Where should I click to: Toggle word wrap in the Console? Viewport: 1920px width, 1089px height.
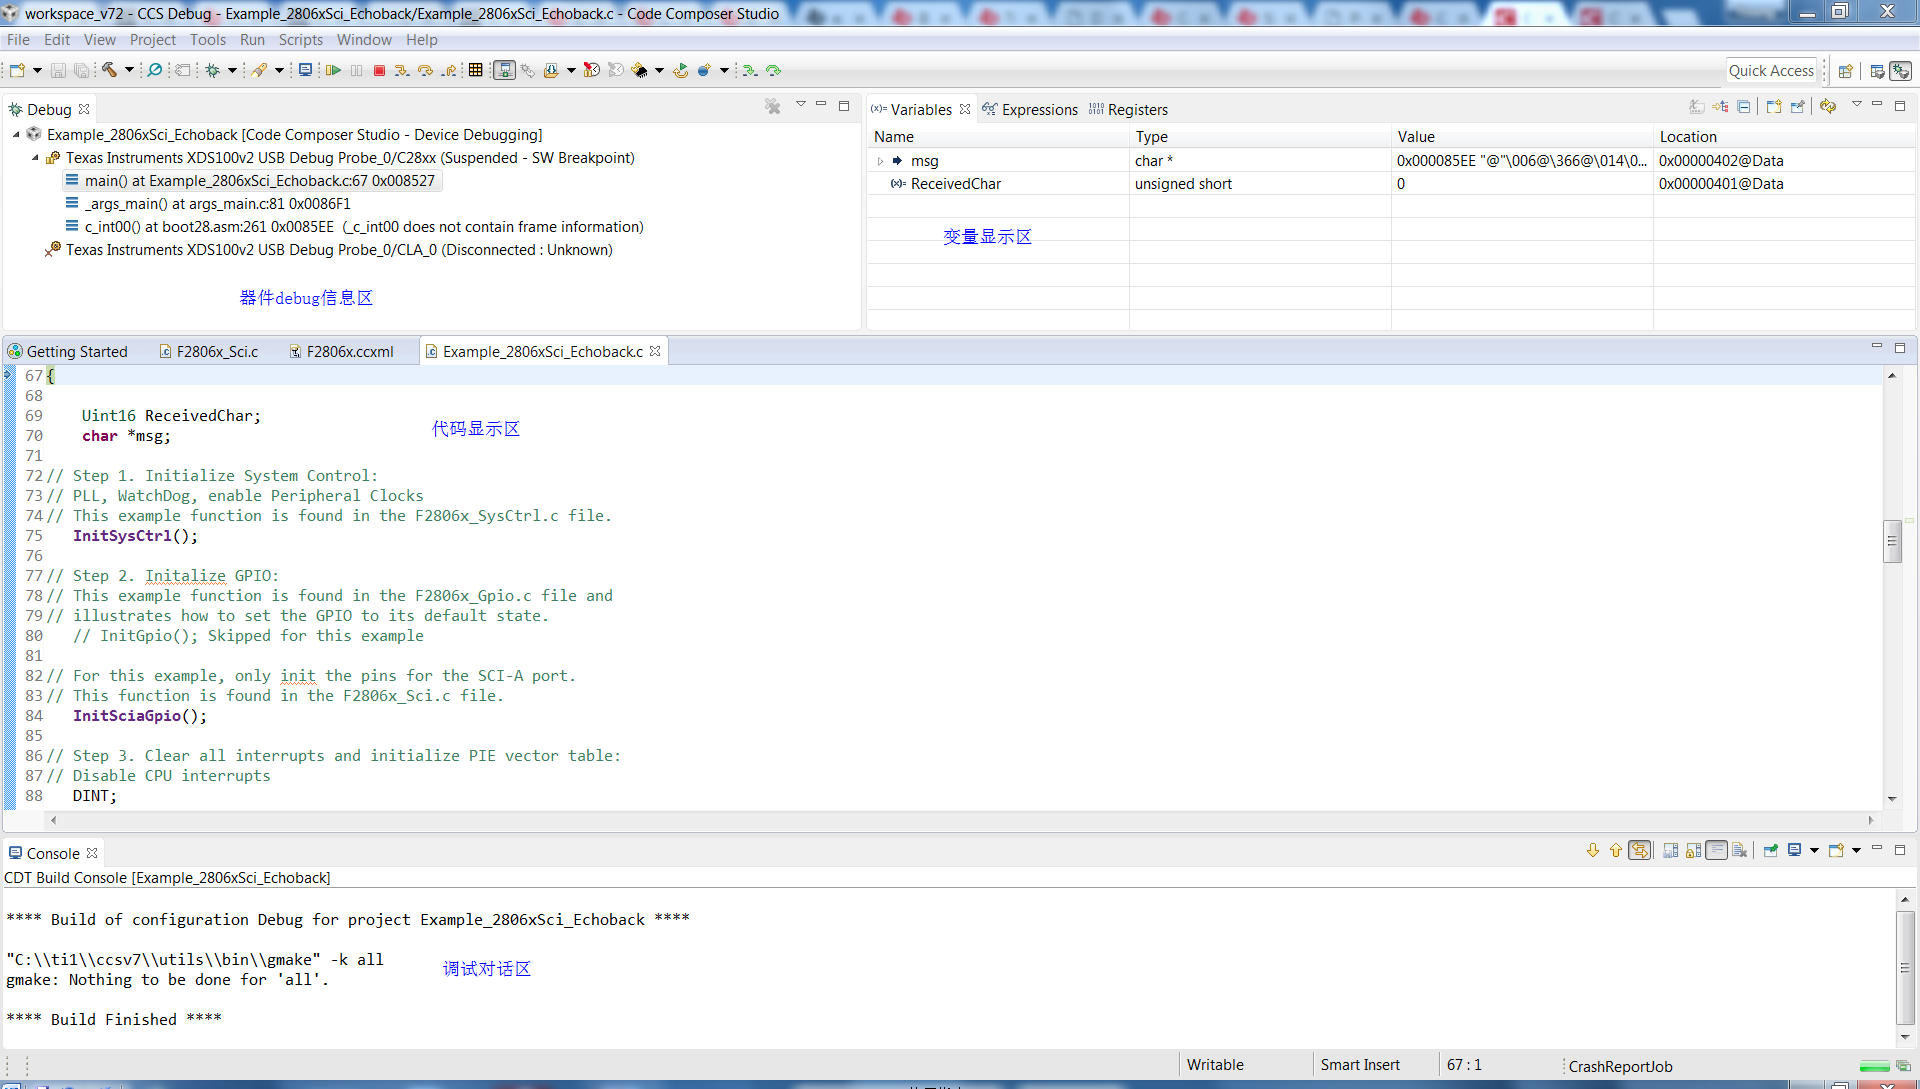click(1717, 850)
